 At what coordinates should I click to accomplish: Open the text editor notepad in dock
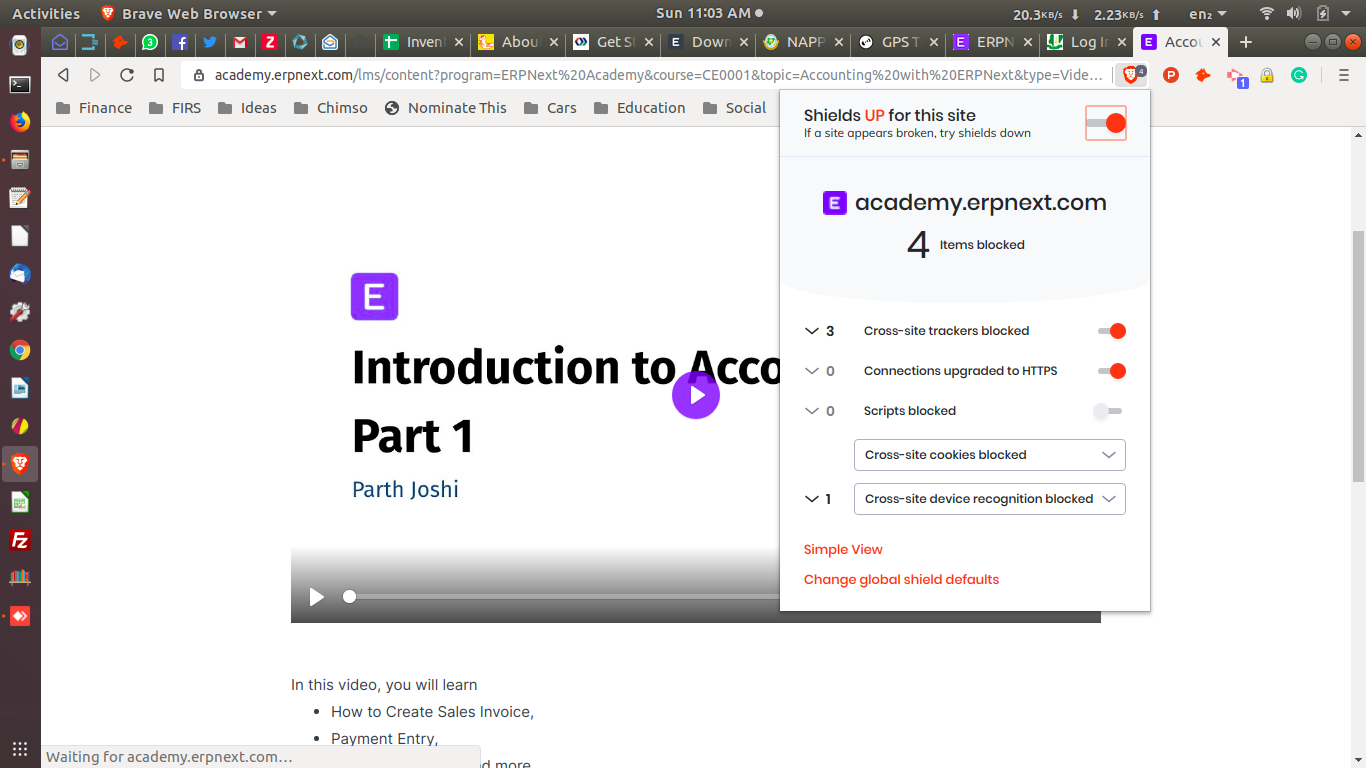(x=20, y=198)
